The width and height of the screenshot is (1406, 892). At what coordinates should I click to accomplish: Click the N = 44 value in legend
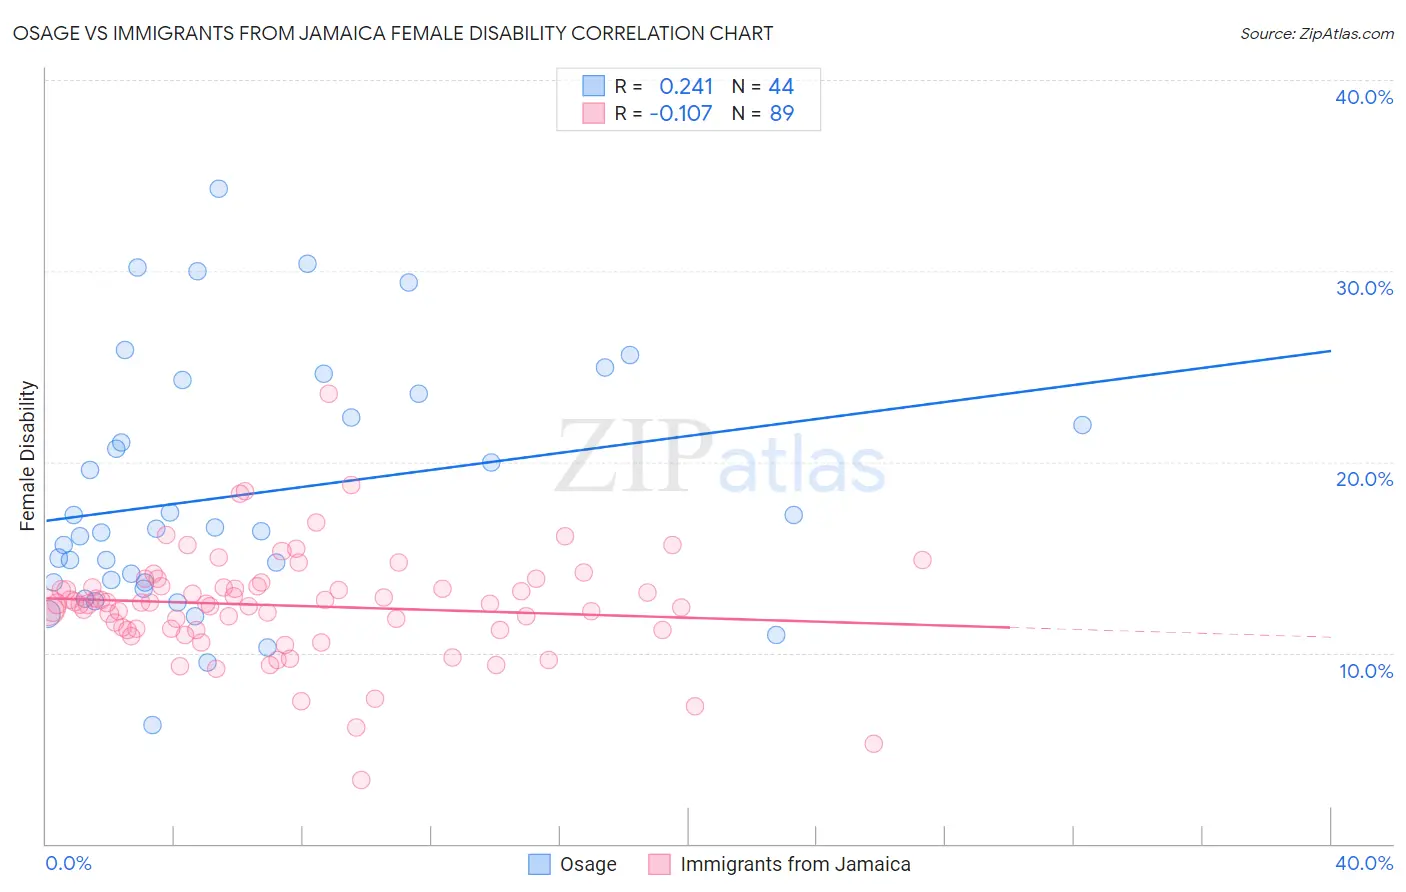coord(763,86)
